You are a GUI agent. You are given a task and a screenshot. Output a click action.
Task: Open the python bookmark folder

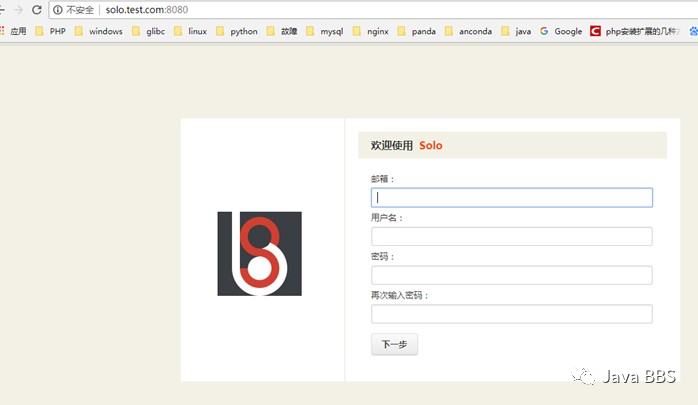click(x=236, y=31)
